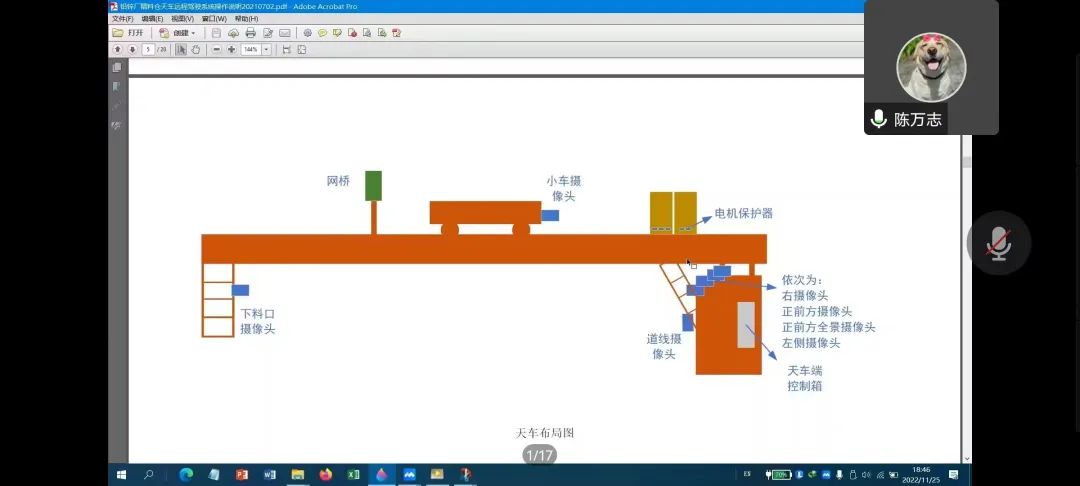
Task: Open the bookmarks side panel
Action: tap(117, 86)
